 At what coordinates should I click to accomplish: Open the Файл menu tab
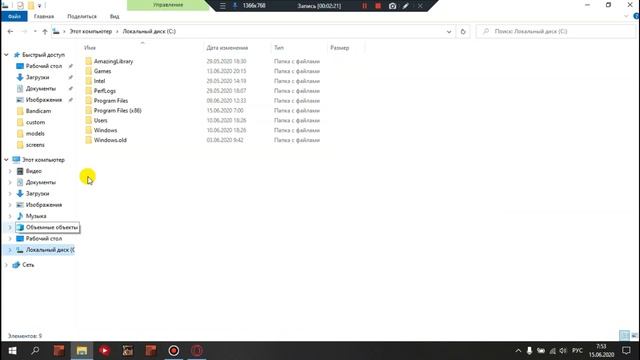14,16
